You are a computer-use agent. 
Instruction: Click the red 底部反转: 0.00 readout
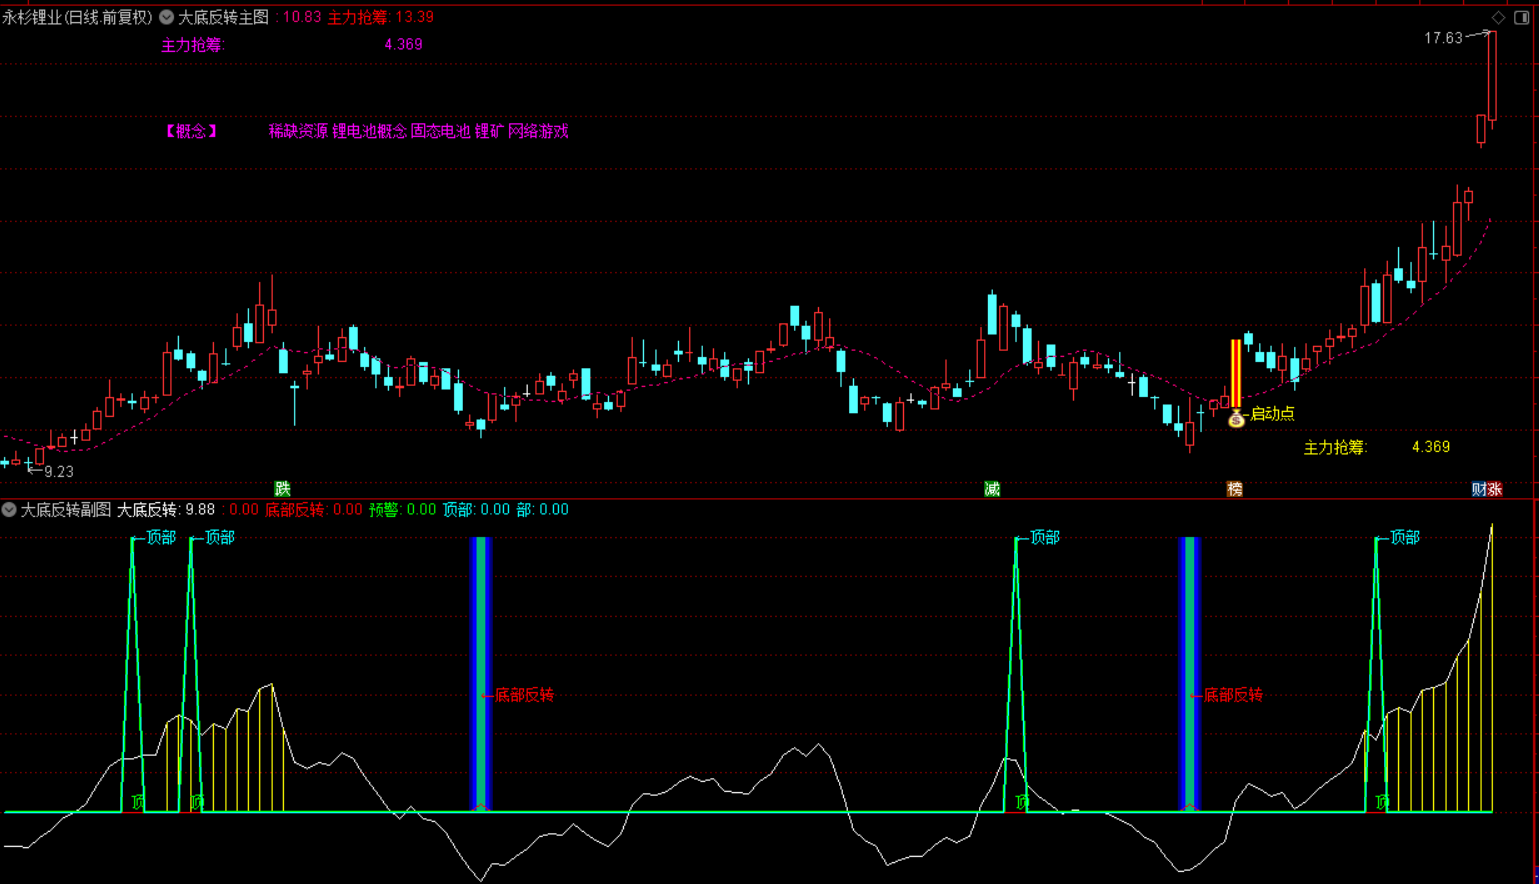(x=313, y=510)
